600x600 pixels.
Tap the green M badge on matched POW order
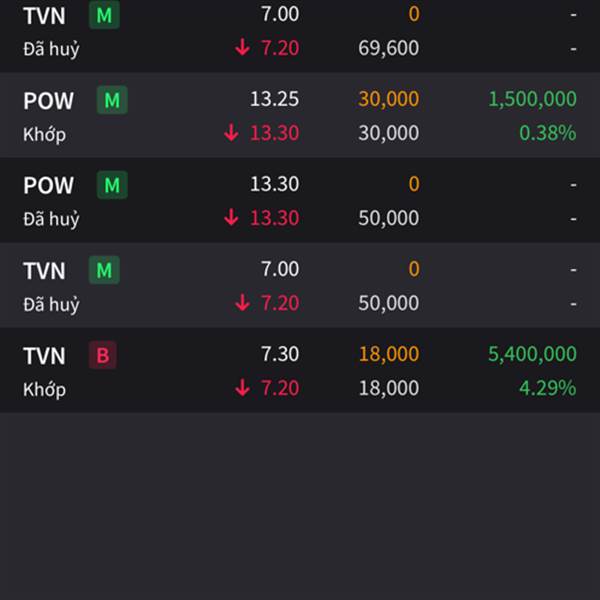112,100
